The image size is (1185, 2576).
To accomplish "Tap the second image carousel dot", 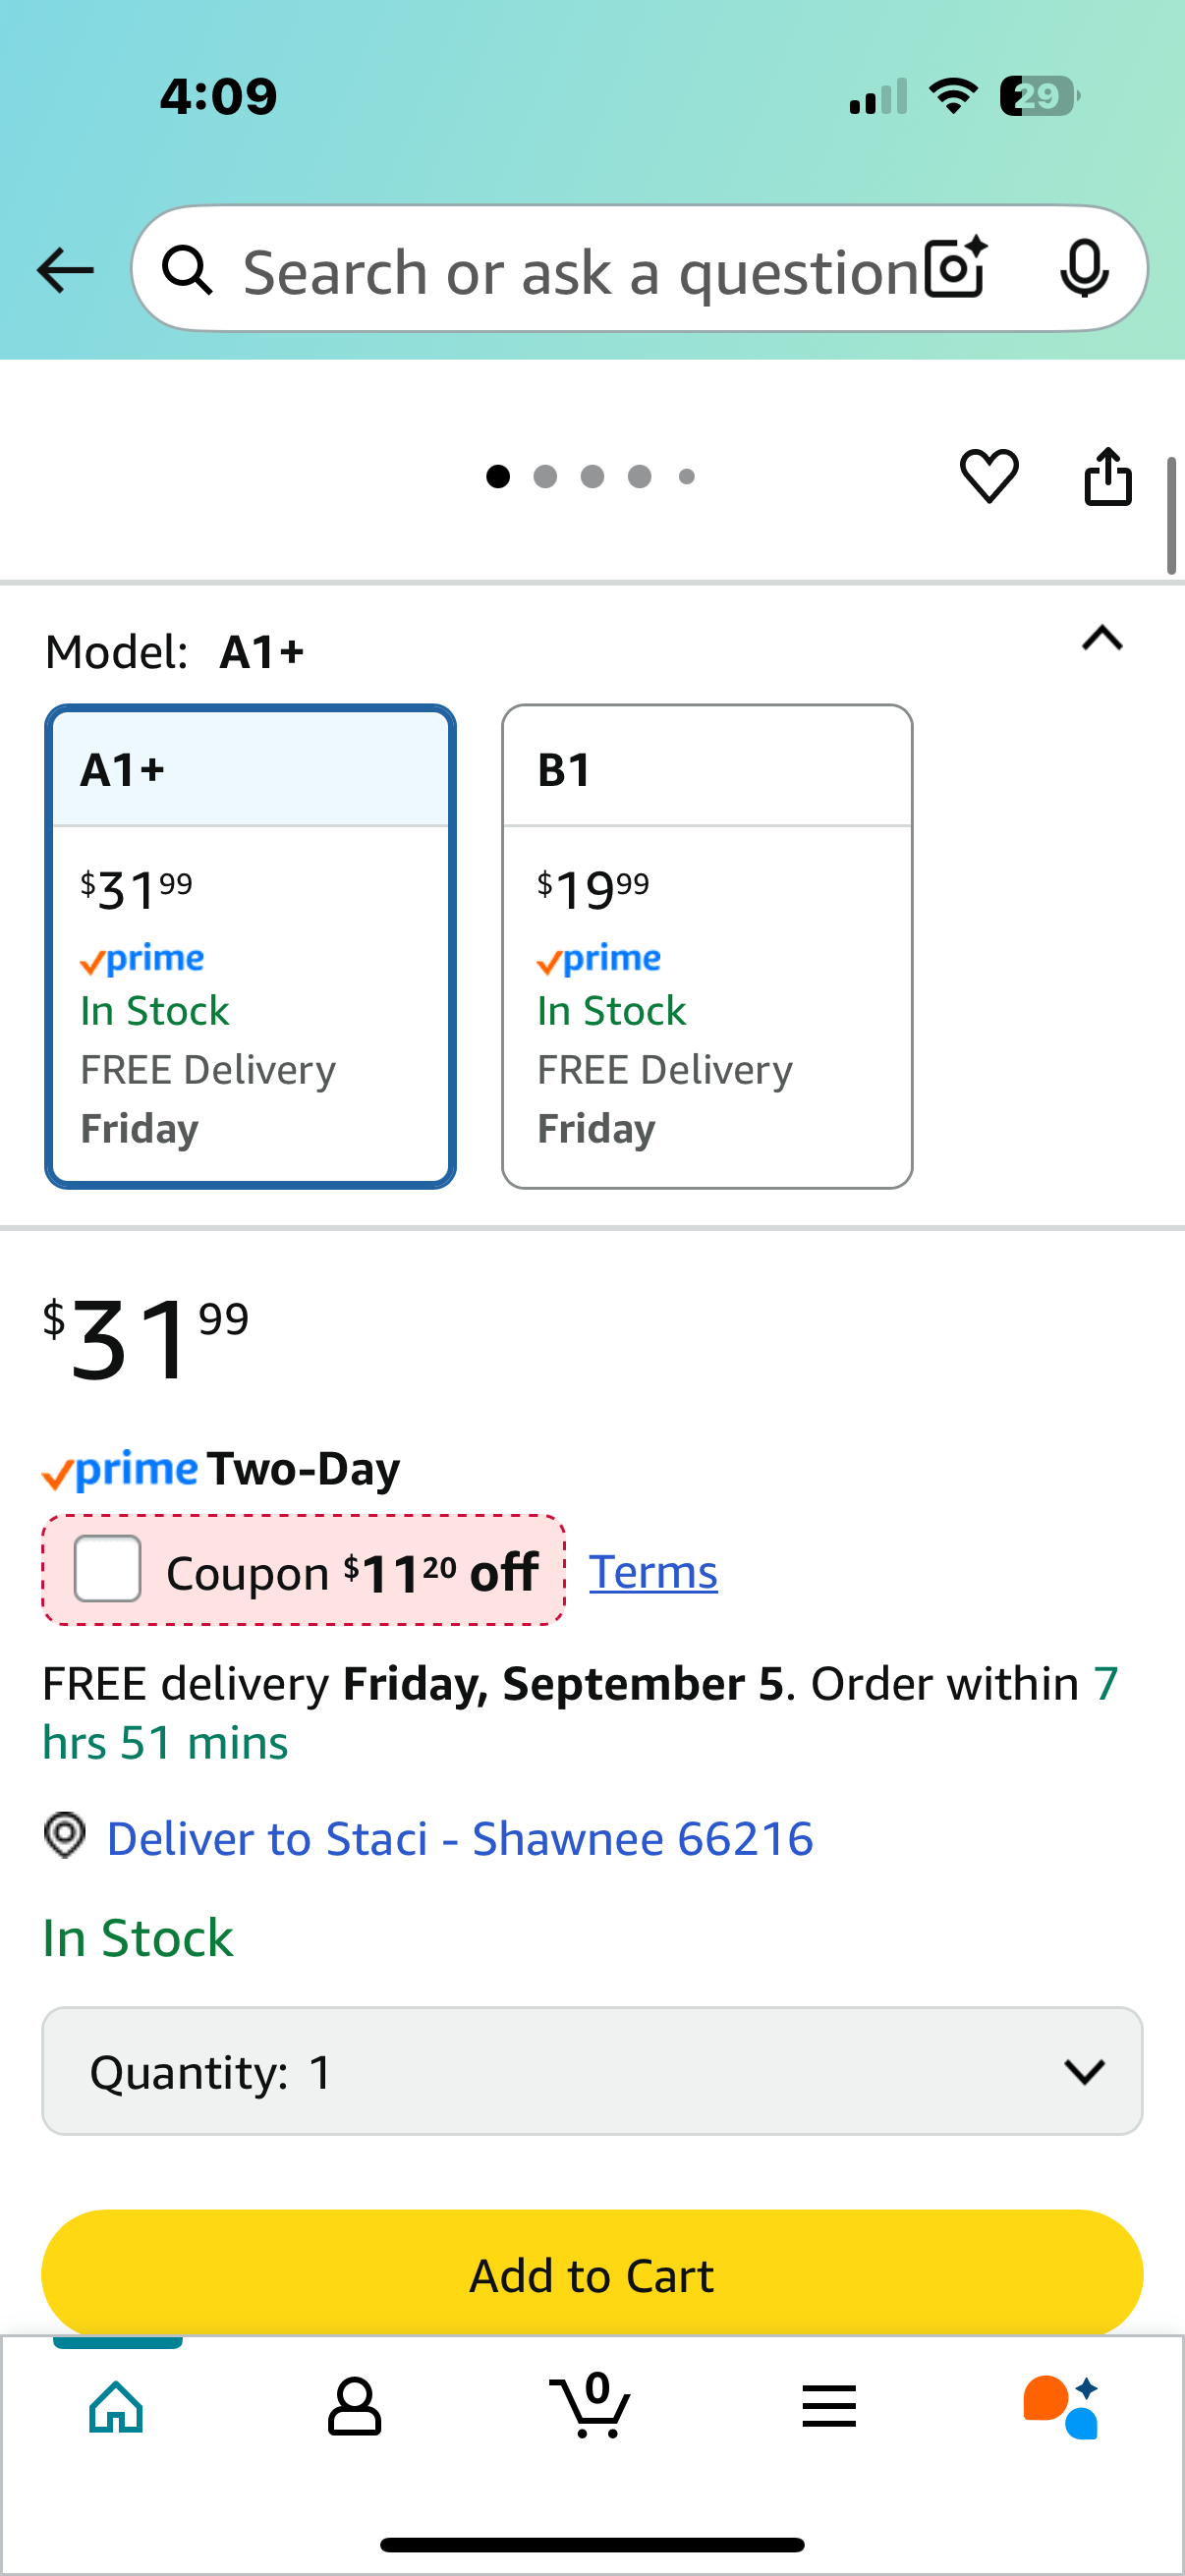I will point(545,477).
